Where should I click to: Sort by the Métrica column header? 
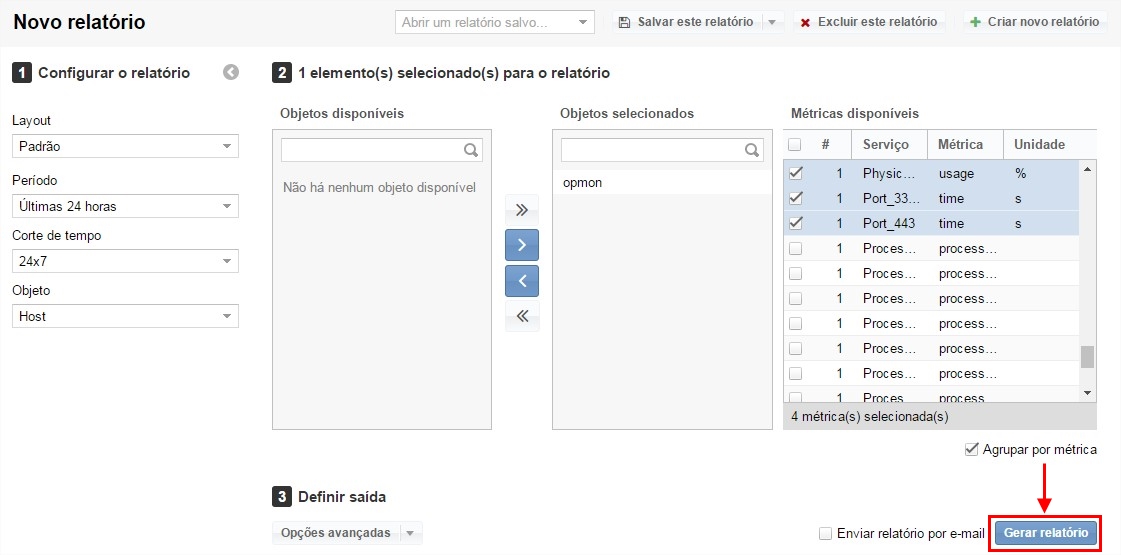pos(963,144)
